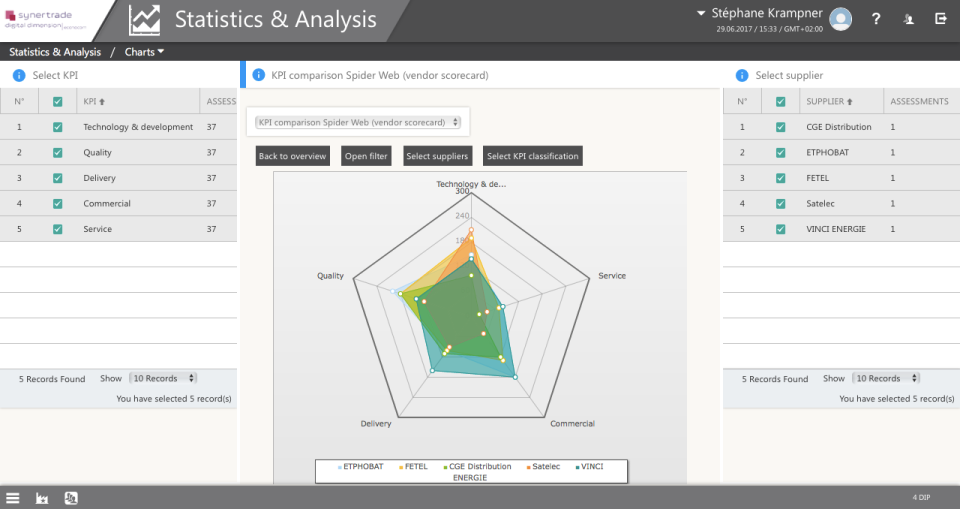Click the switch user icon in header
This screenshot has height=509, width=960.
coord(908,18)
